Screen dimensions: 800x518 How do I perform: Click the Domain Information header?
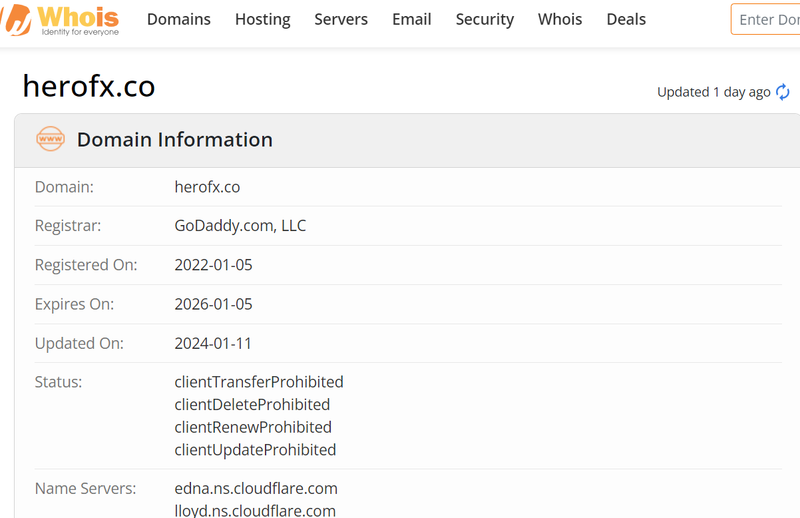[x=174, y=139]
